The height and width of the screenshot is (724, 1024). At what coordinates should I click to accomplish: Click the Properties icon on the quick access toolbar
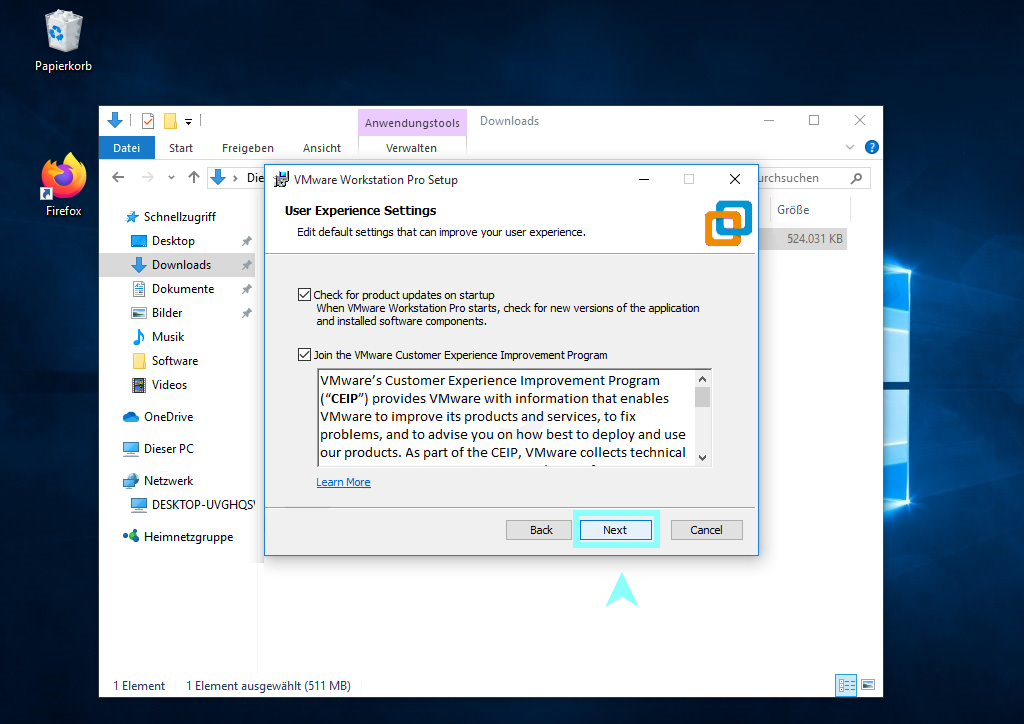click(x=147, y=120)
